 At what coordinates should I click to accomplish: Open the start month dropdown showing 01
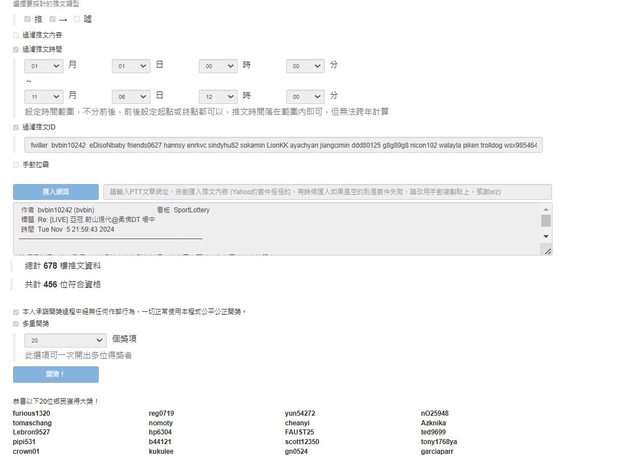pyautogui.click(x=43, y=66)
